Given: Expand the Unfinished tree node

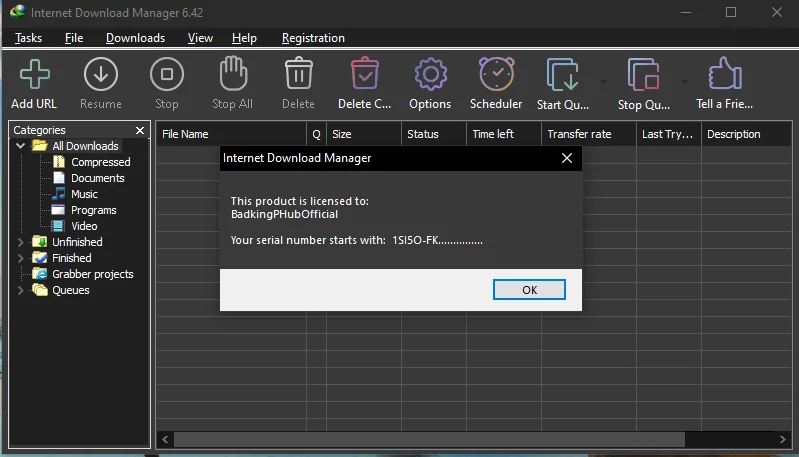Looking at the screenshot, I should [x=20, y=242].
